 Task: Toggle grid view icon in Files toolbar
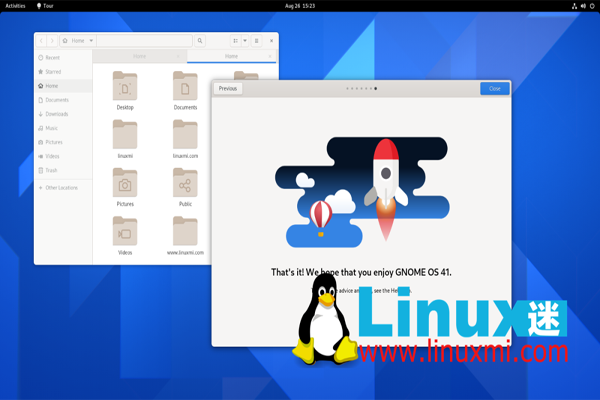tap(235, 41)
